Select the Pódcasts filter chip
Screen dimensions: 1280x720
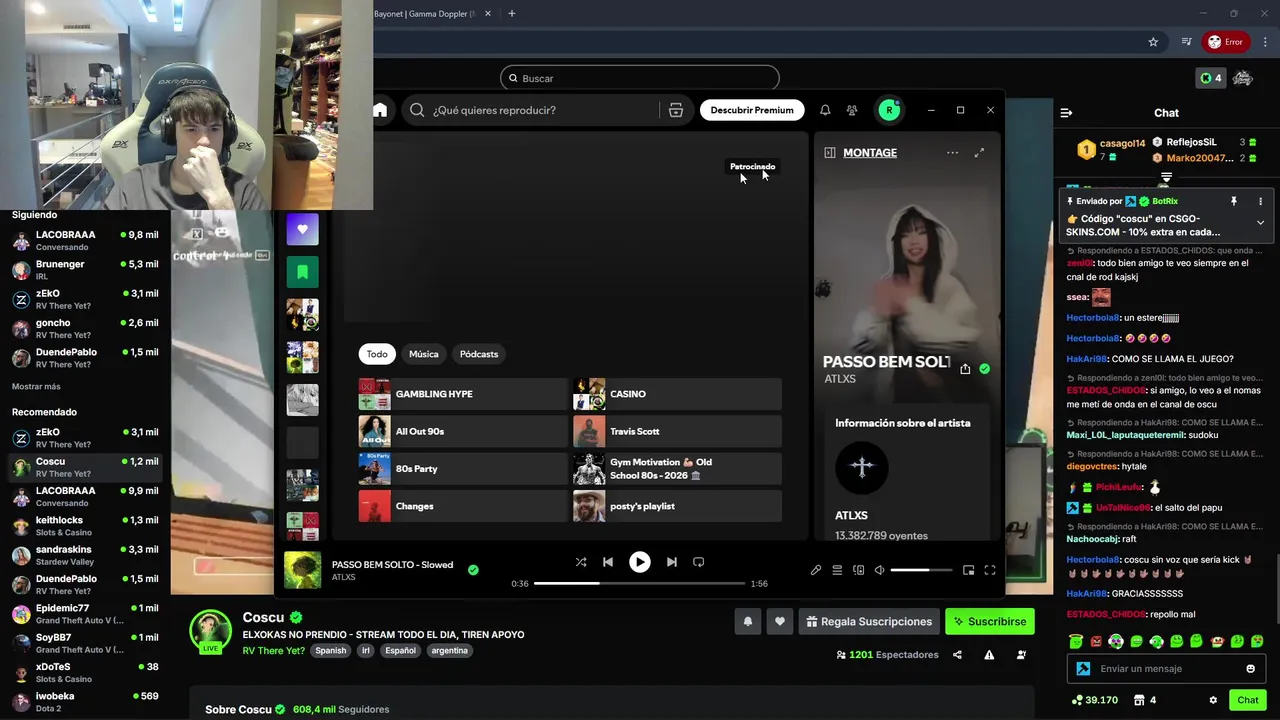click(479, 354)
